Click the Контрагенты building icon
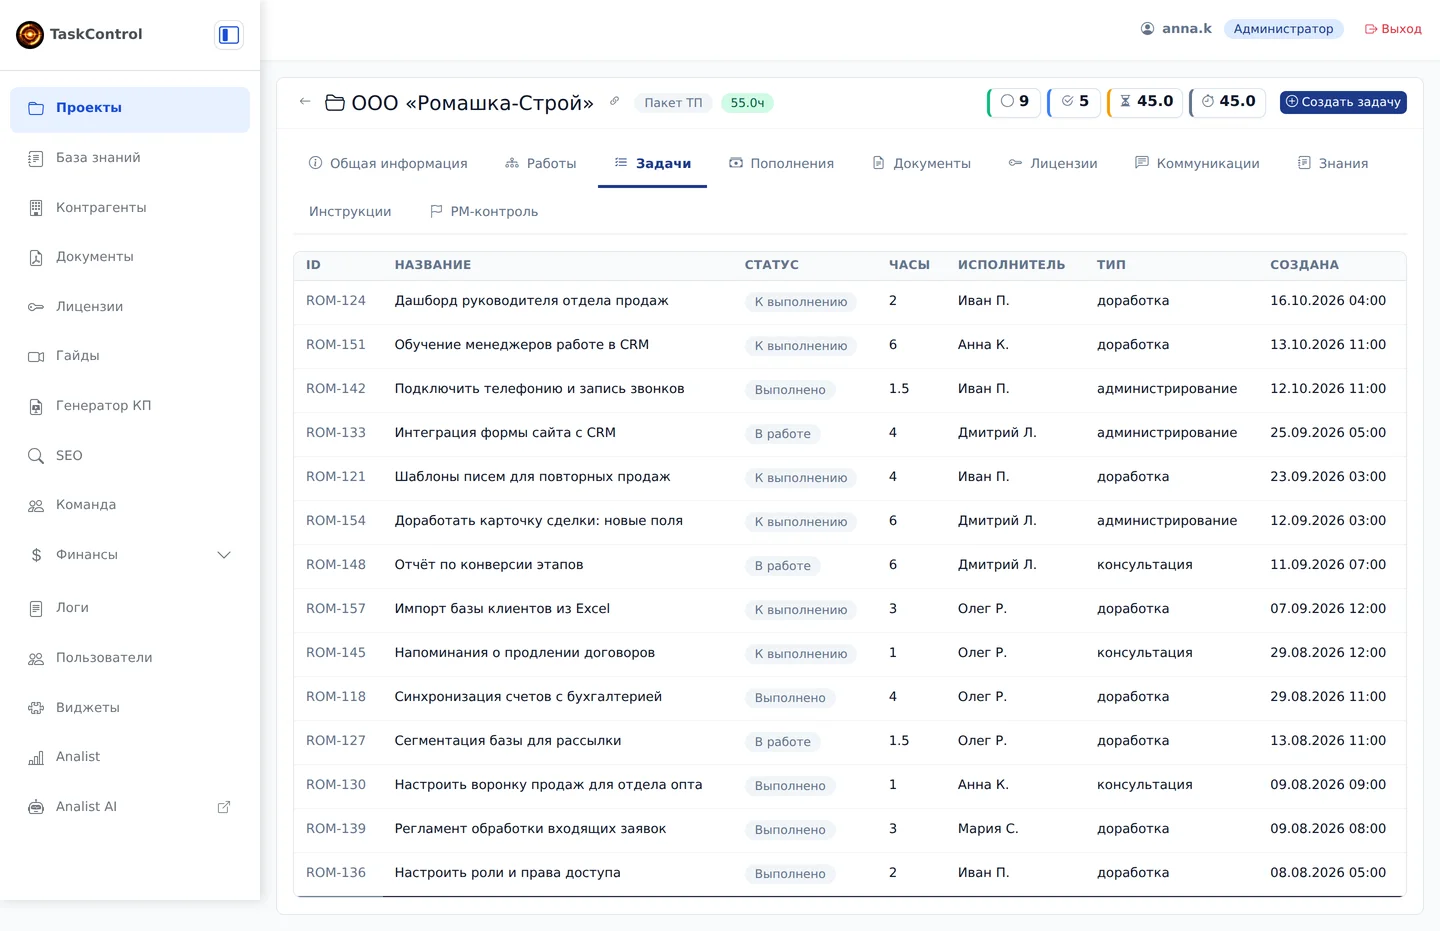The width and height of the screenshot is (1440, 931). (x=36, y=208)
